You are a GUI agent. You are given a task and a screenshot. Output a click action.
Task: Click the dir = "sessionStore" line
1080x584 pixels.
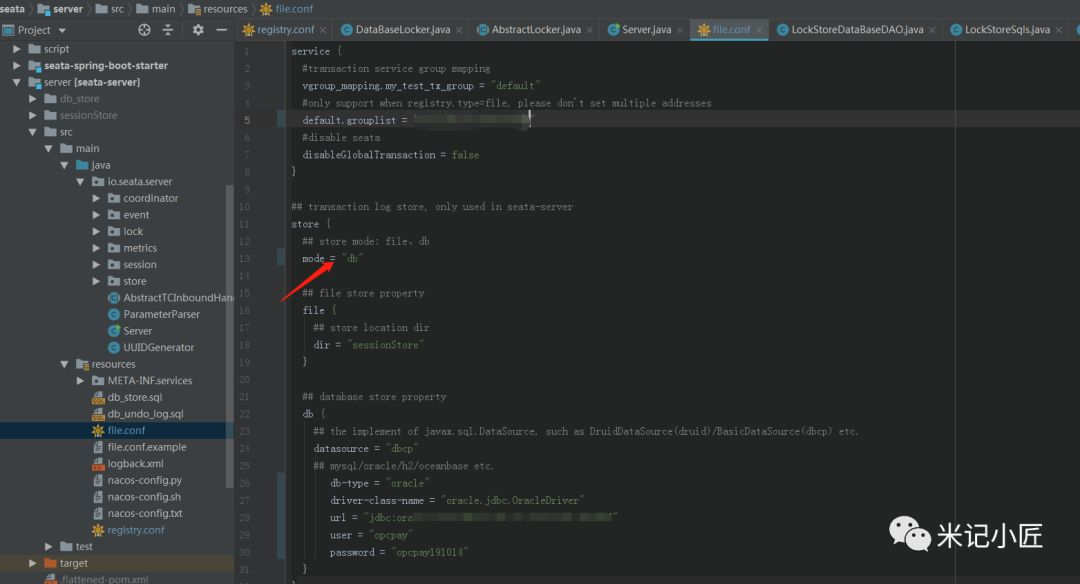point(368,345)
